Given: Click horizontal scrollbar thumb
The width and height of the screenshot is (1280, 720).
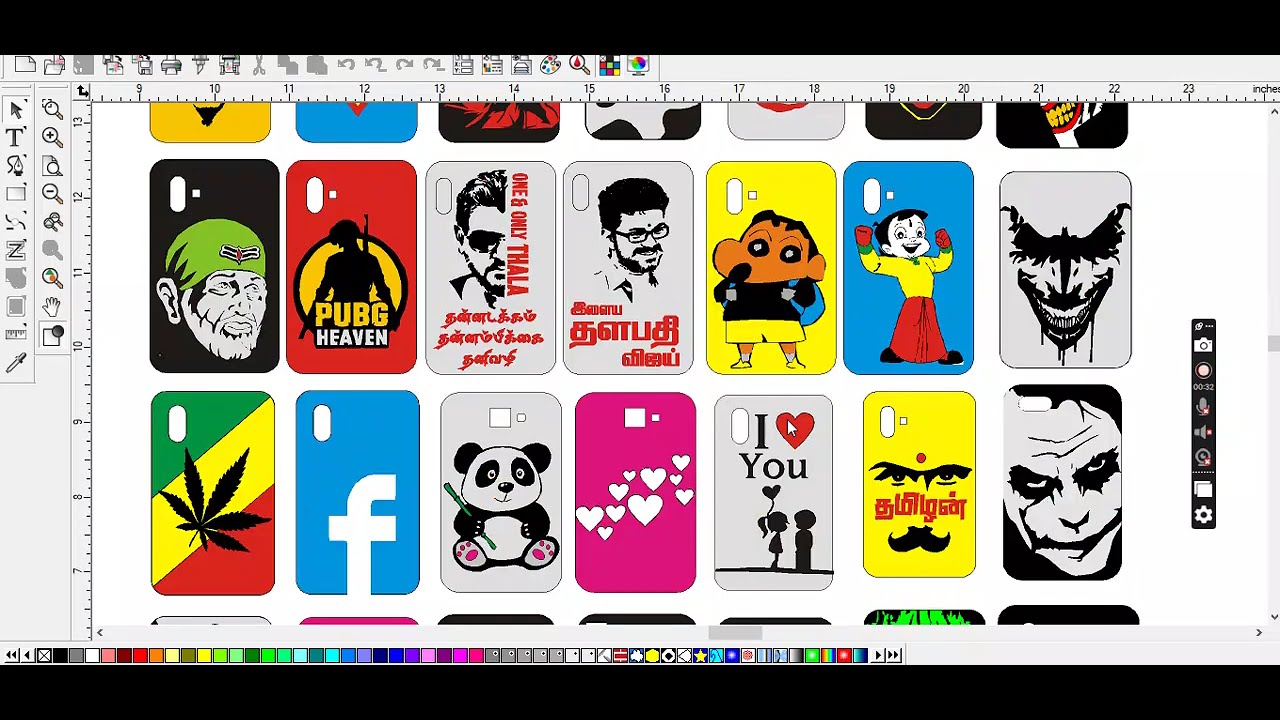Looking at the screenshot, I should pos(735,632).
